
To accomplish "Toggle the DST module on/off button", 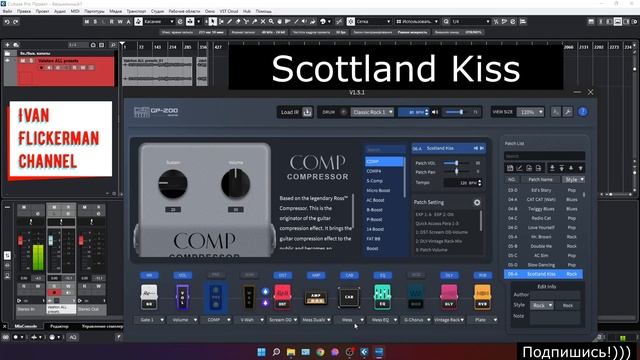I will [x=282, y=276].
